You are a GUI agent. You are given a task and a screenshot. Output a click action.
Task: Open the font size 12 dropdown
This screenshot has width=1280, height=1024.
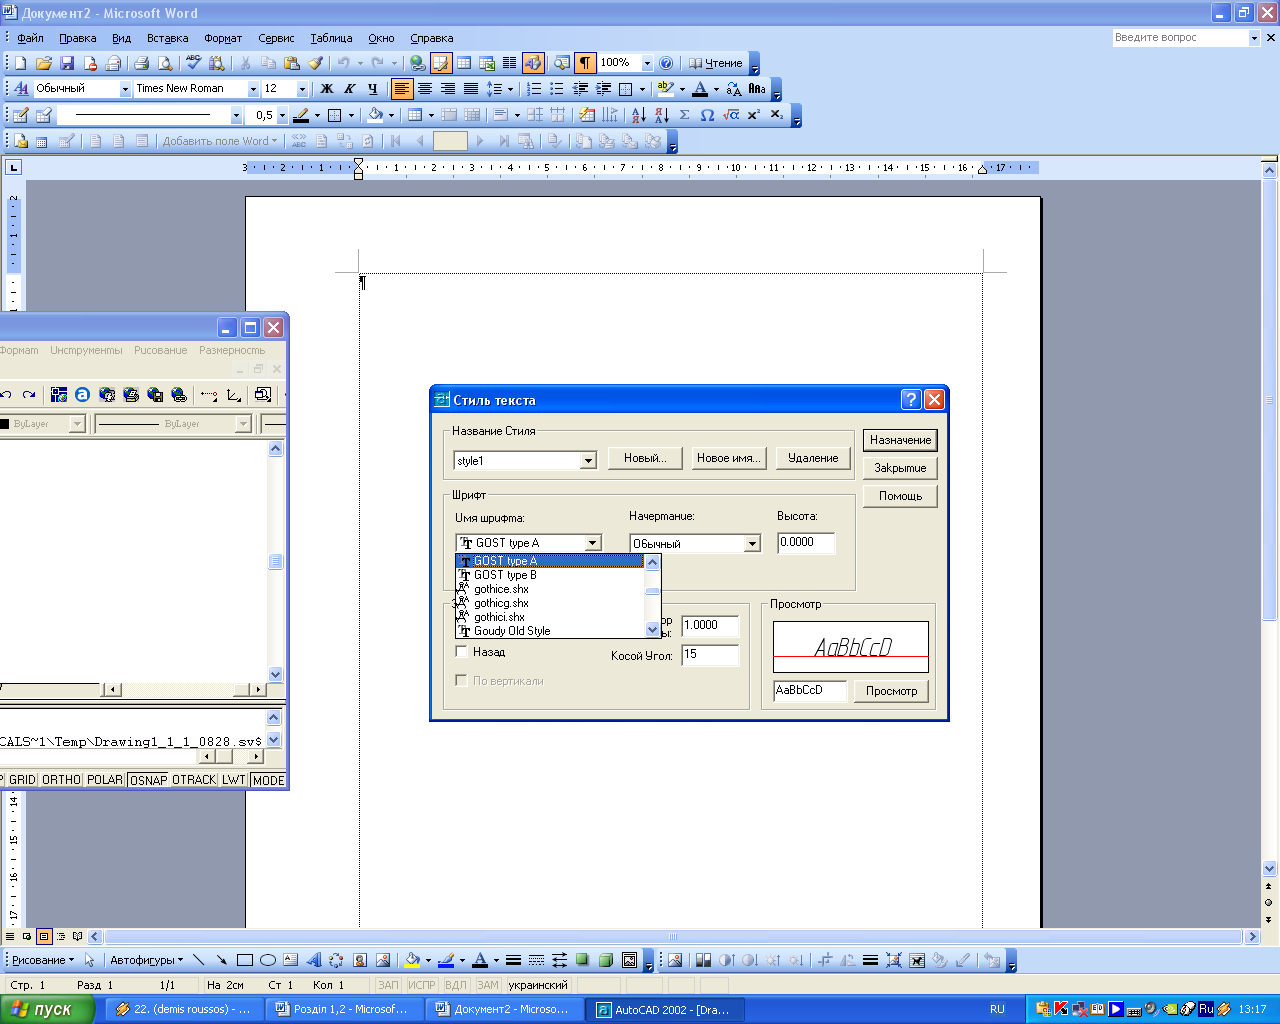pos(301,89)
